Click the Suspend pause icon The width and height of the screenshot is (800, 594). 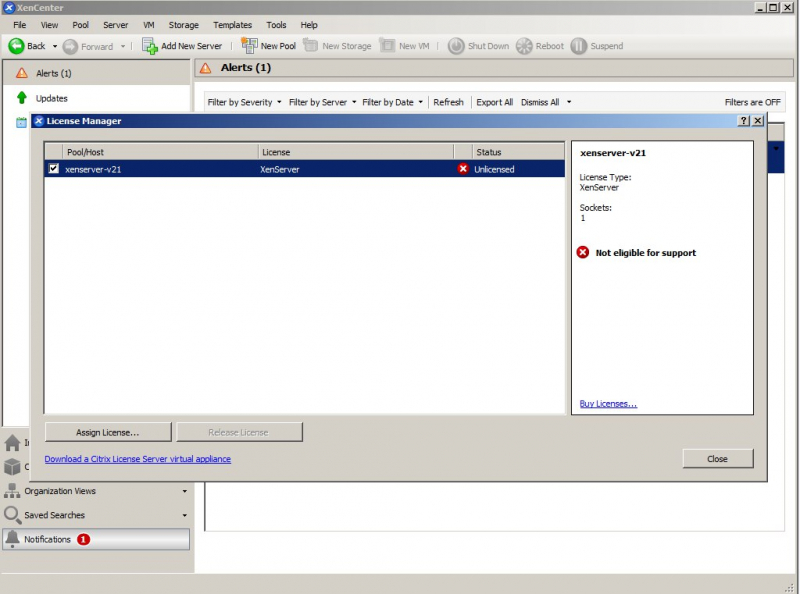(x=579, y=46)
